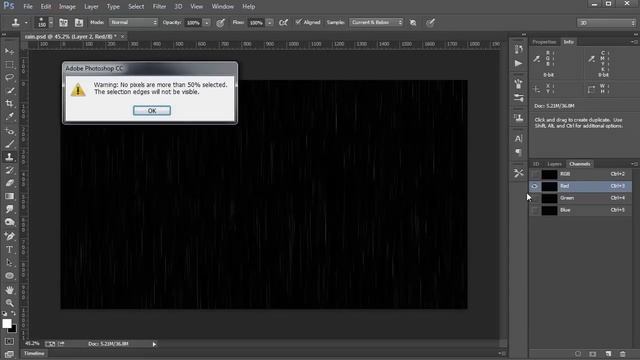
Task: Toggle visibility of Red channel
Action: tap(535, 186)
